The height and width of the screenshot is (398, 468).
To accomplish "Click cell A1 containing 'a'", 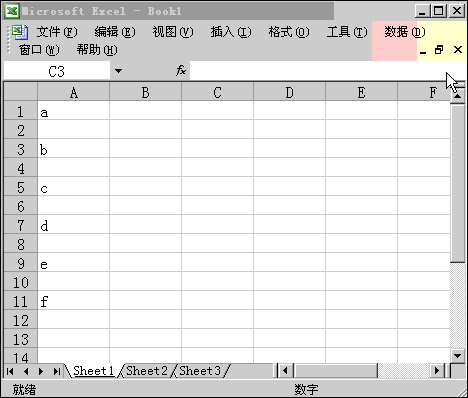I will click(x=74, y=111).
